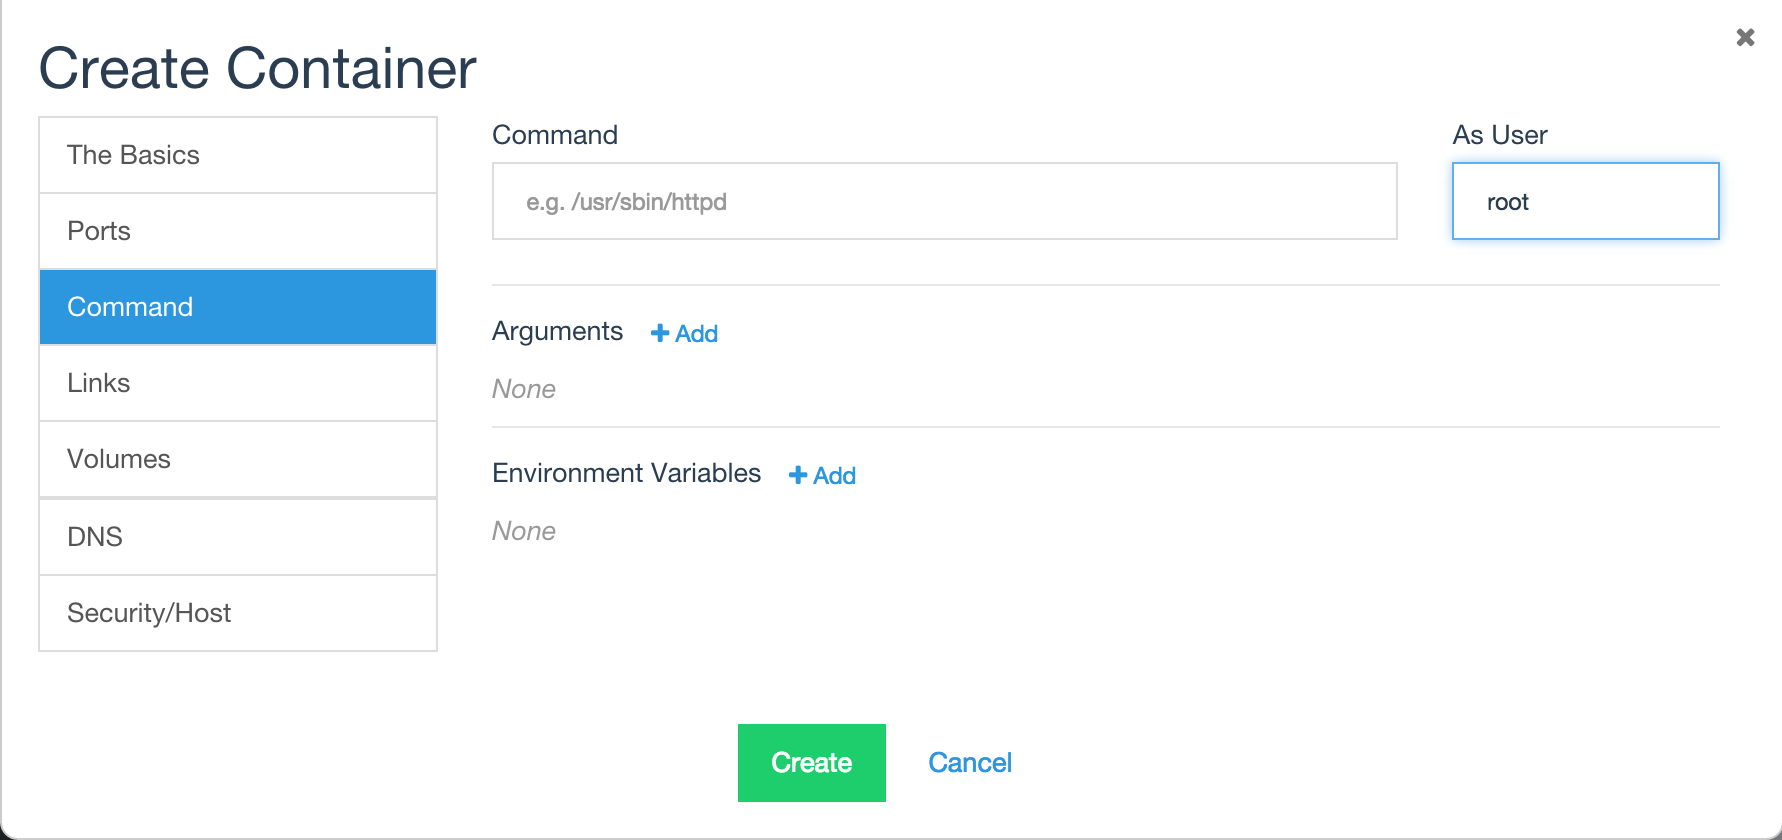Go to the Links section

point(238,383)
